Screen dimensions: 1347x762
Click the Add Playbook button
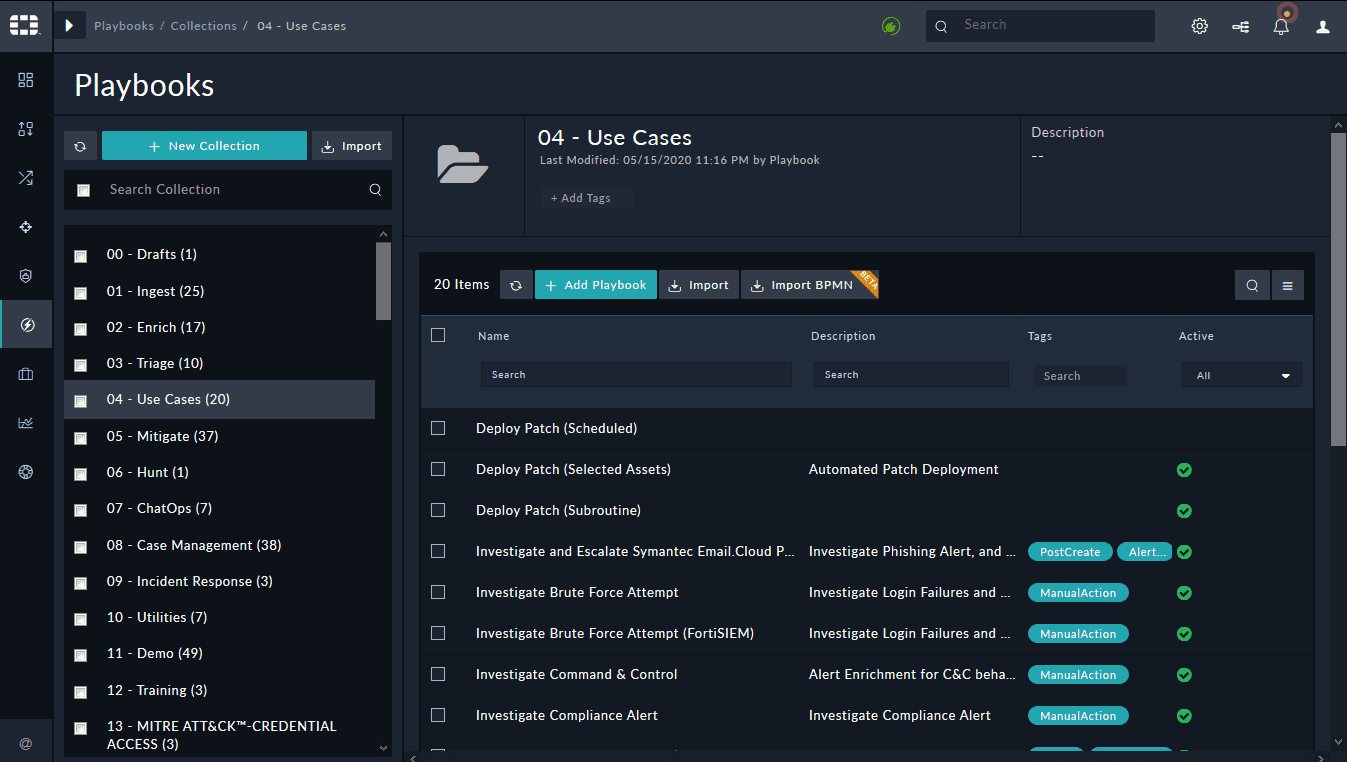[x=596, y=285]
